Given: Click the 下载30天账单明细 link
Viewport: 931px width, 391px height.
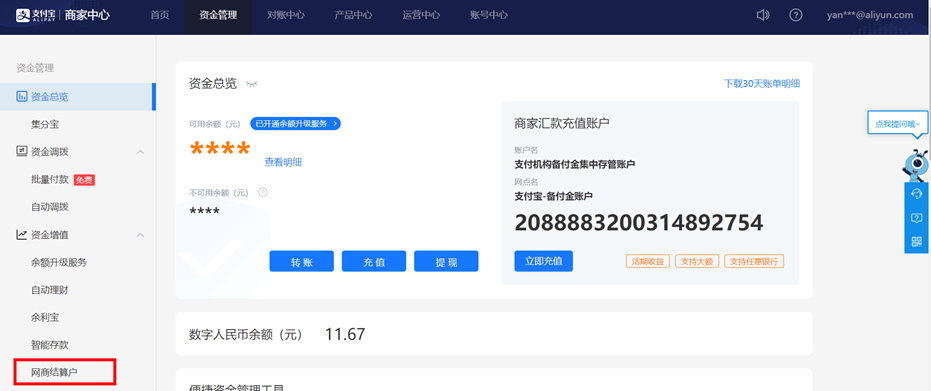Looking at the screenshot, I should coord(762,84).
